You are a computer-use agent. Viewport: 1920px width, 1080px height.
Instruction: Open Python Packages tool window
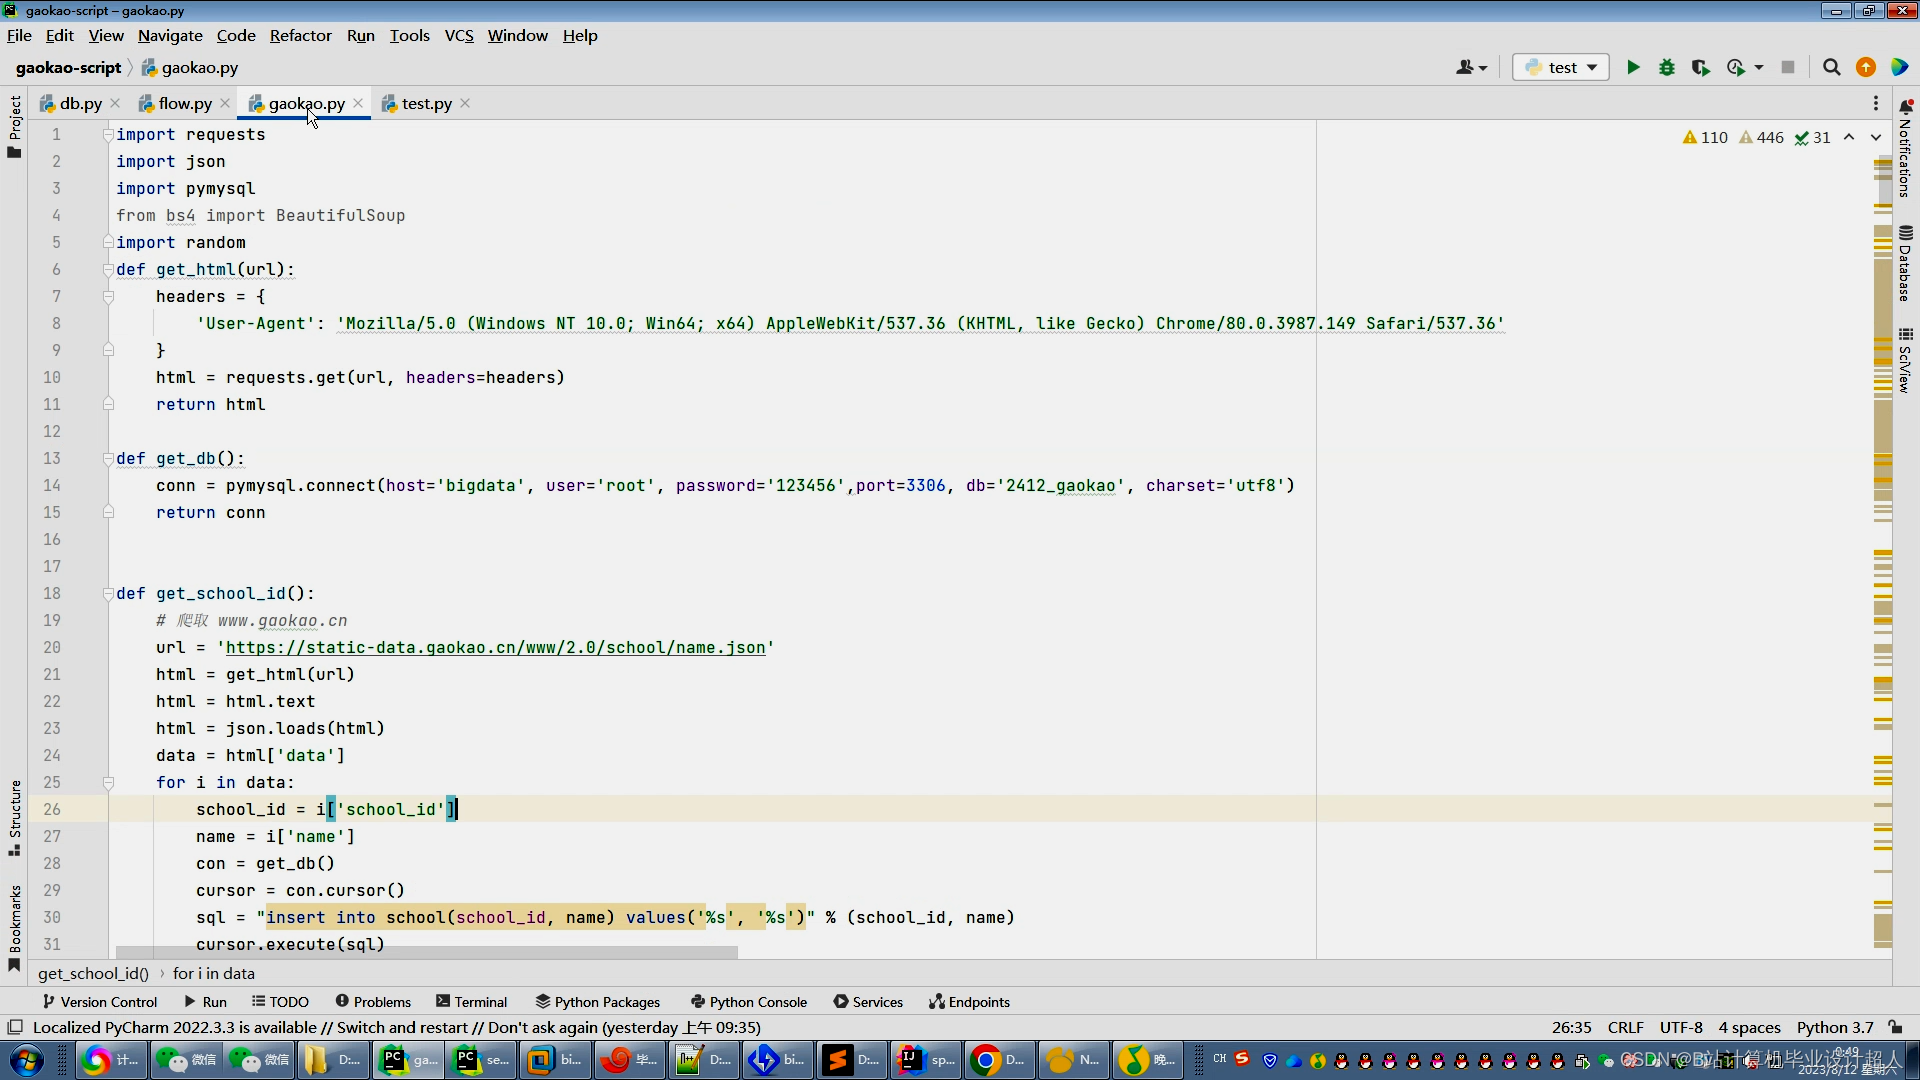pos(598,1001)
